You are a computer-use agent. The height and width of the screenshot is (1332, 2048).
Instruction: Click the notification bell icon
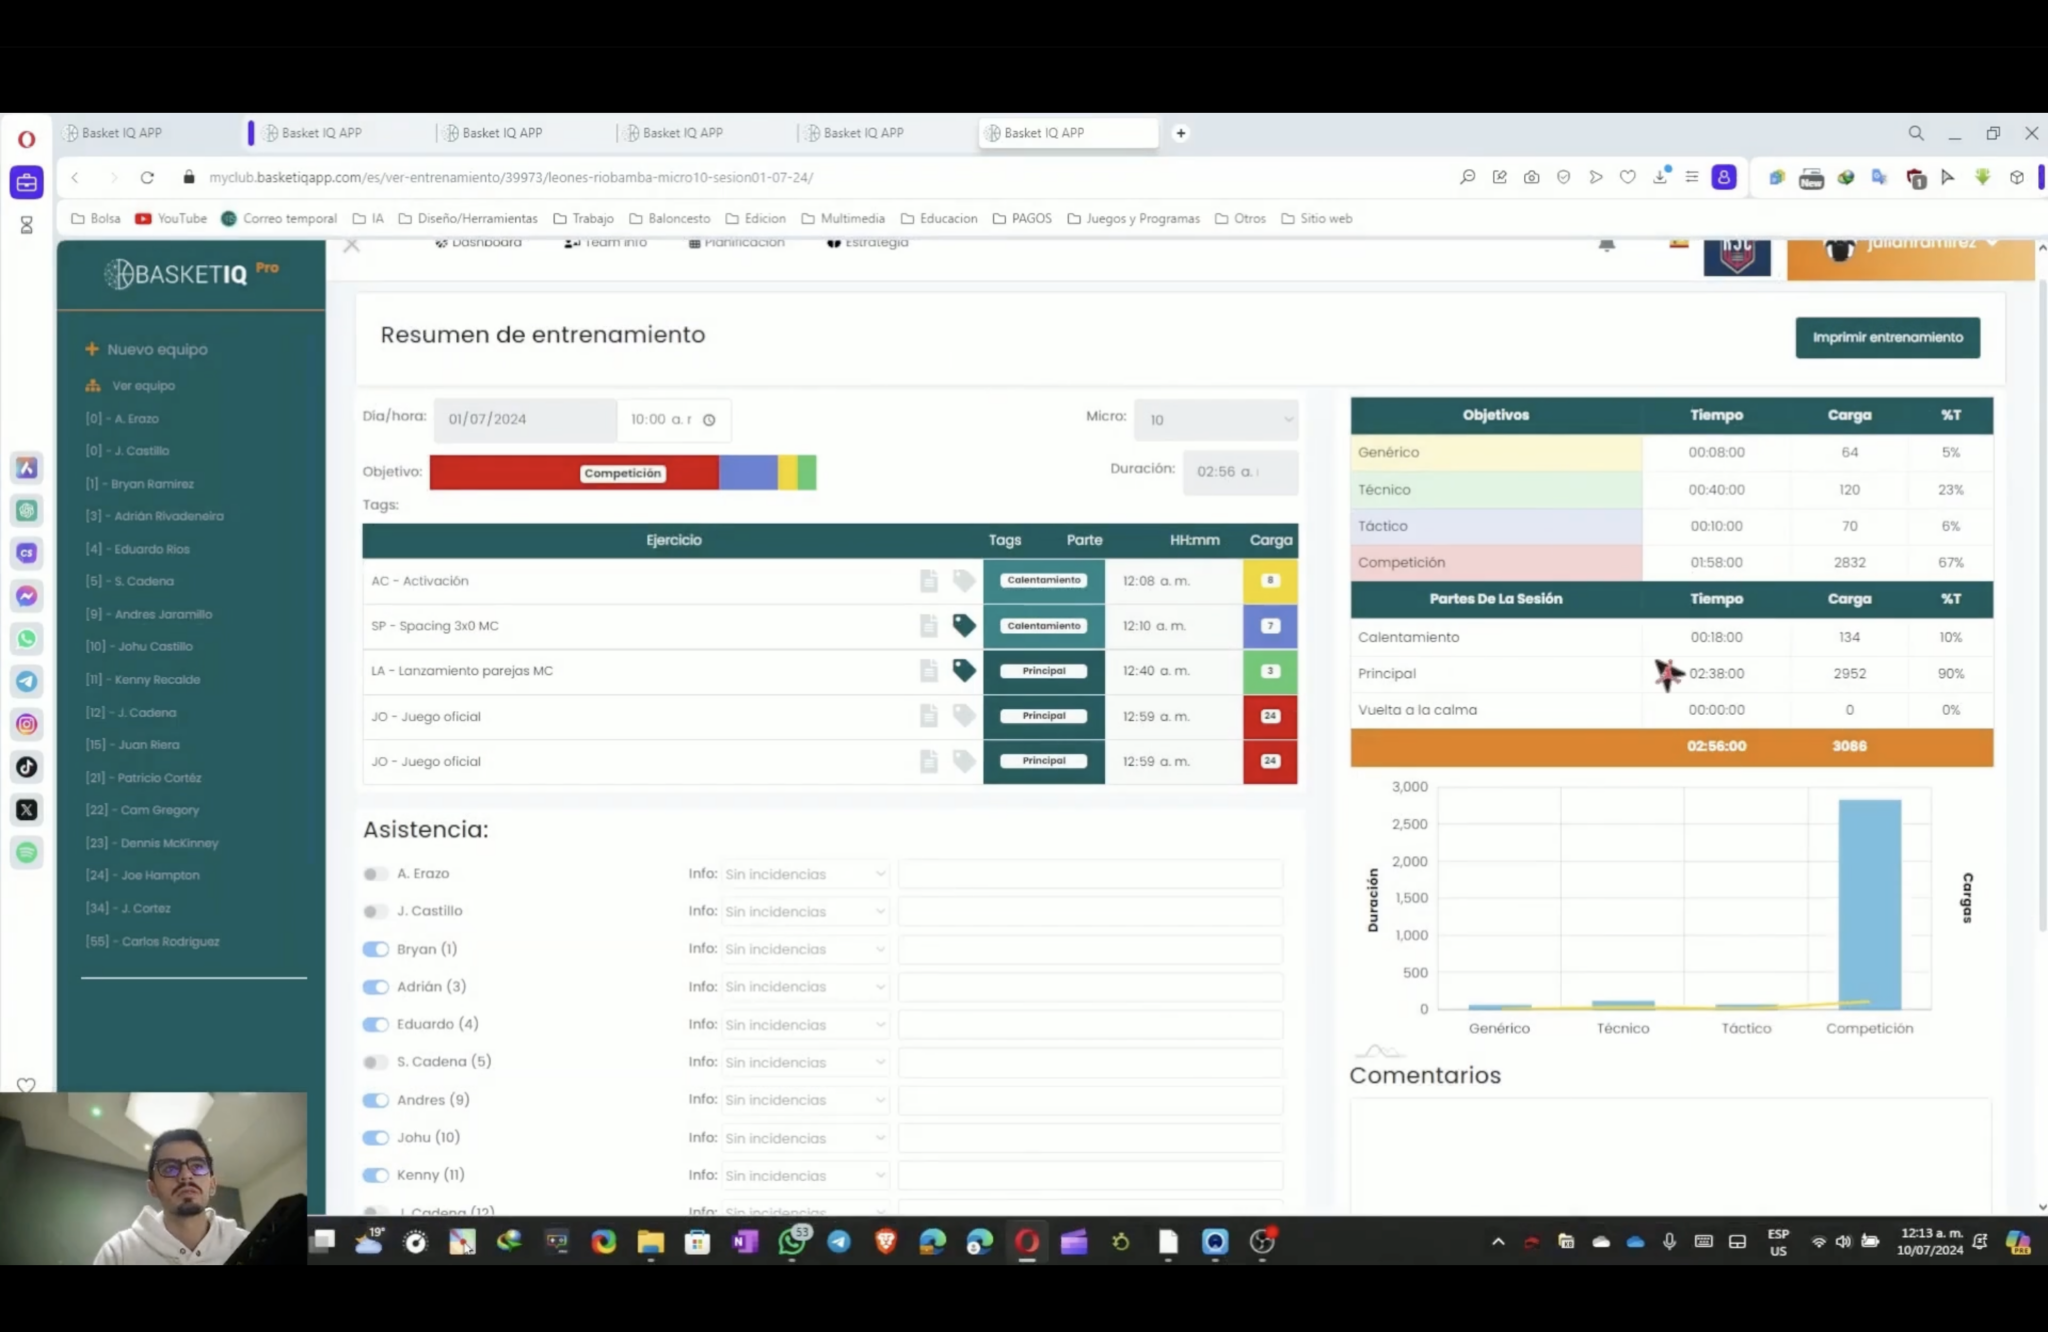pyautogui.click(x=1607, y=244)
